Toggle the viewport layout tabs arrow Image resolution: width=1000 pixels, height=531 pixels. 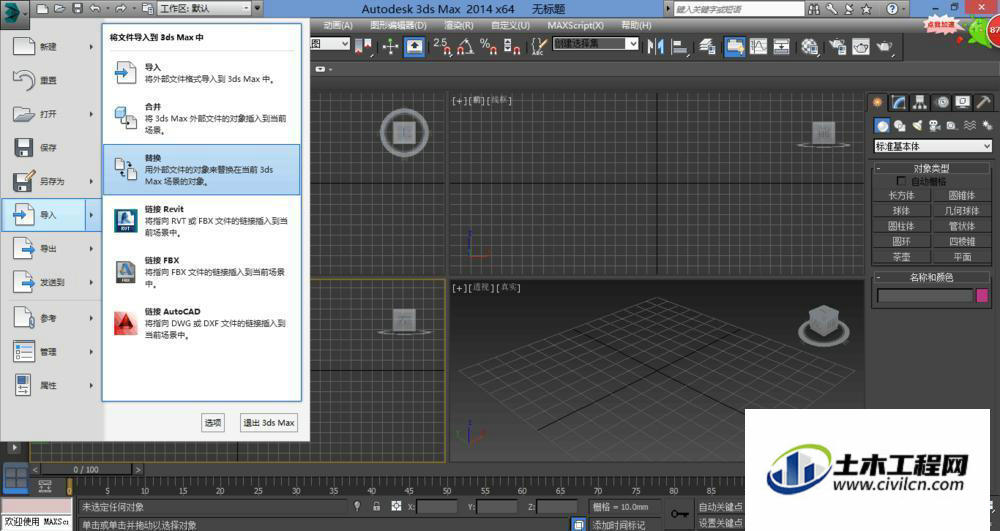tap(13, 448)
